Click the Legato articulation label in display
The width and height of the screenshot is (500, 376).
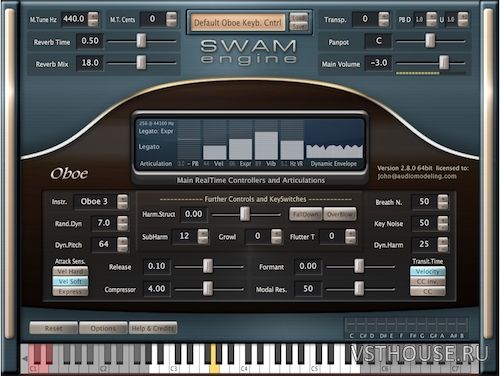point(149,147)
